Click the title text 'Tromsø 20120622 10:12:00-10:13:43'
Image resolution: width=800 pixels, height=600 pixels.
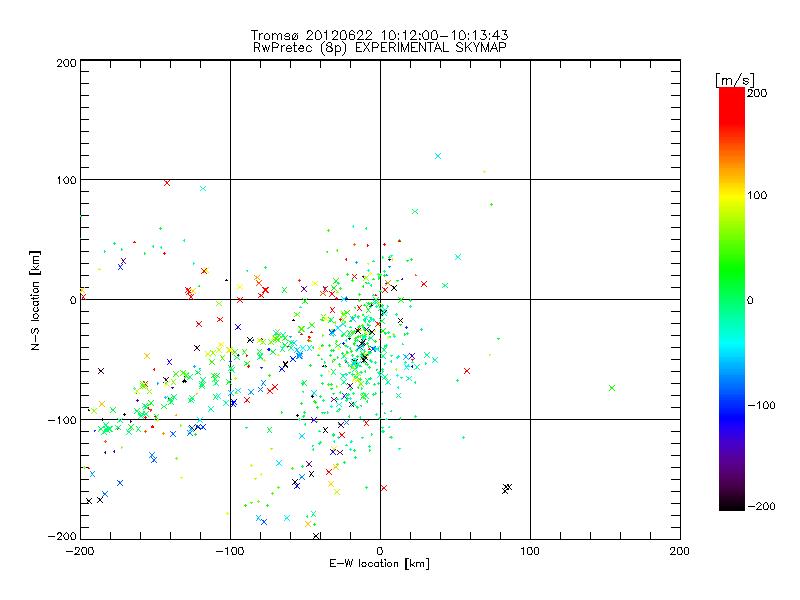379,35
